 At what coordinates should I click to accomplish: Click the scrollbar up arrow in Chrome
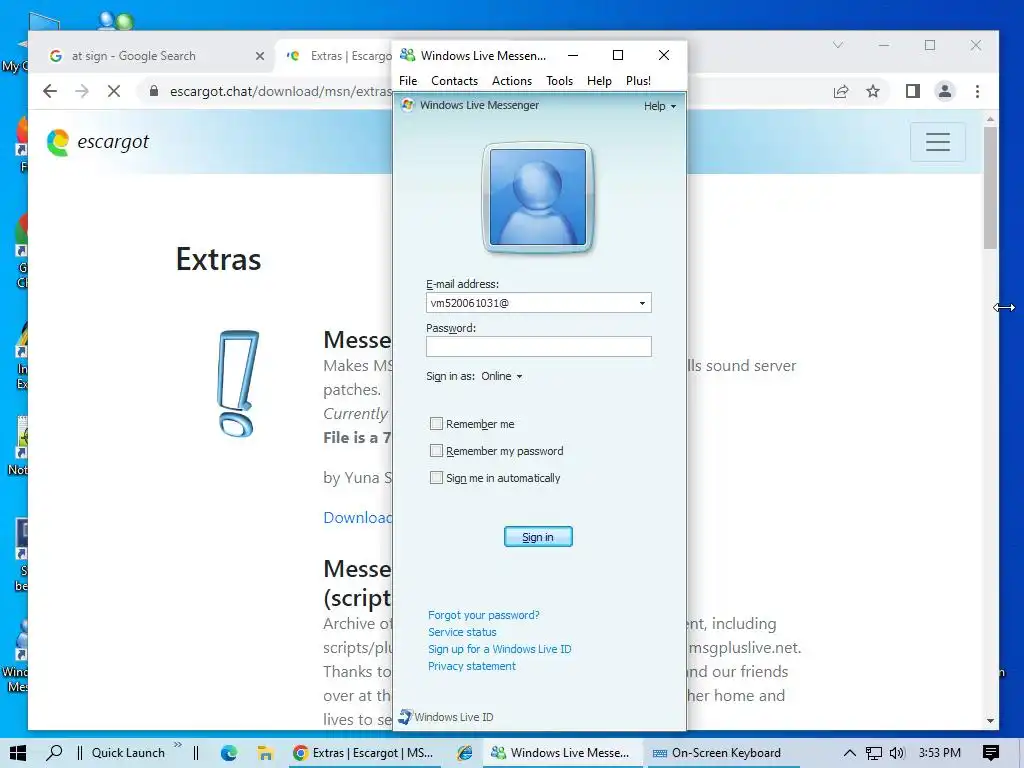pos(990,119)
